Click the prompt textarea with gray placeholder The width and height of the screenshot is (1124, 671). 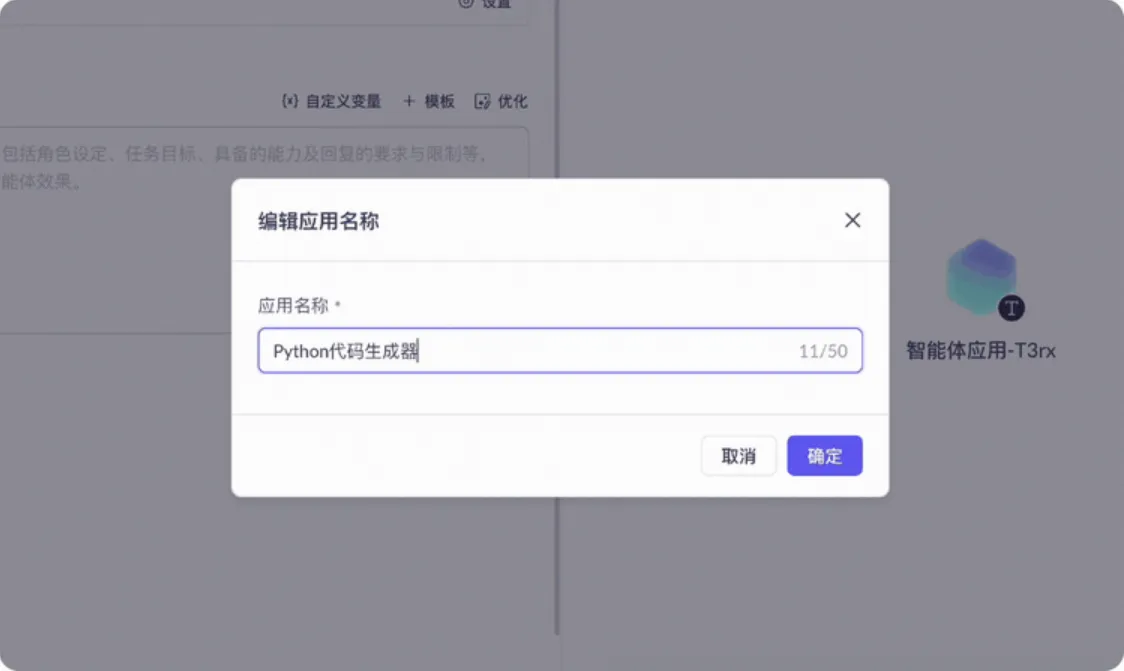coord(264,229)
